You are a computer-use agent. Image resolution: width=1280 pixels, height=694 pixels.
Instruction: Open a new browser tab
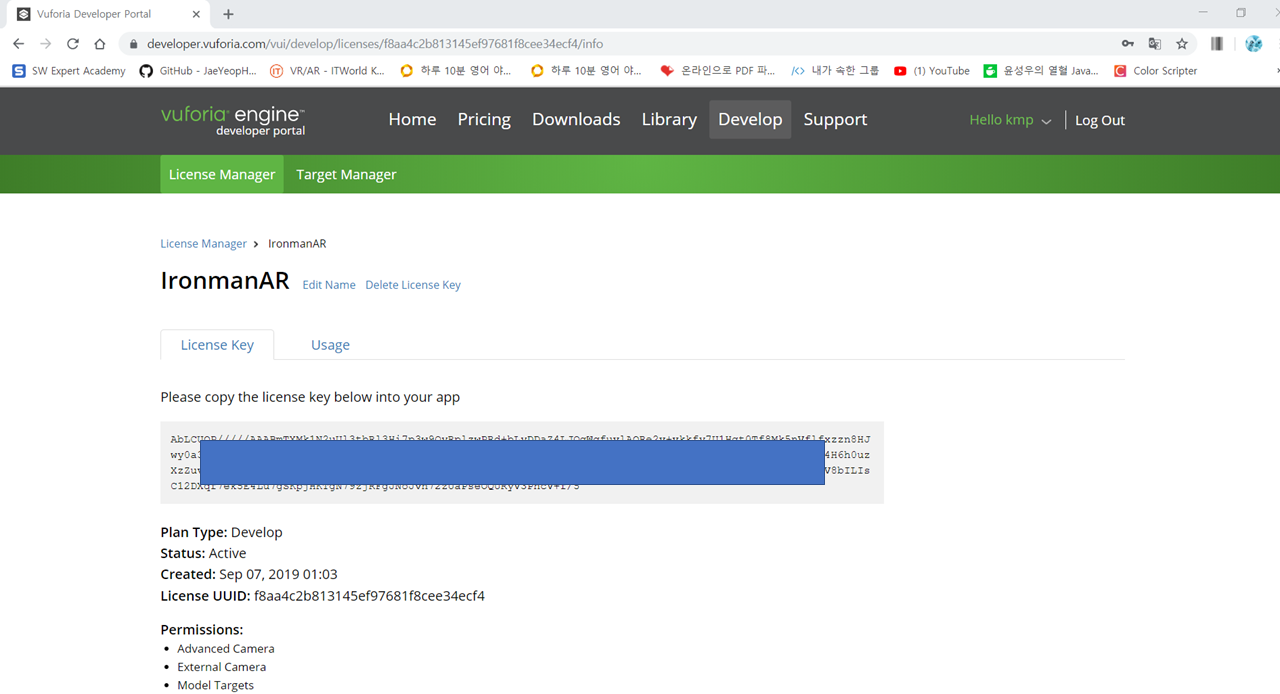point(228,14)
